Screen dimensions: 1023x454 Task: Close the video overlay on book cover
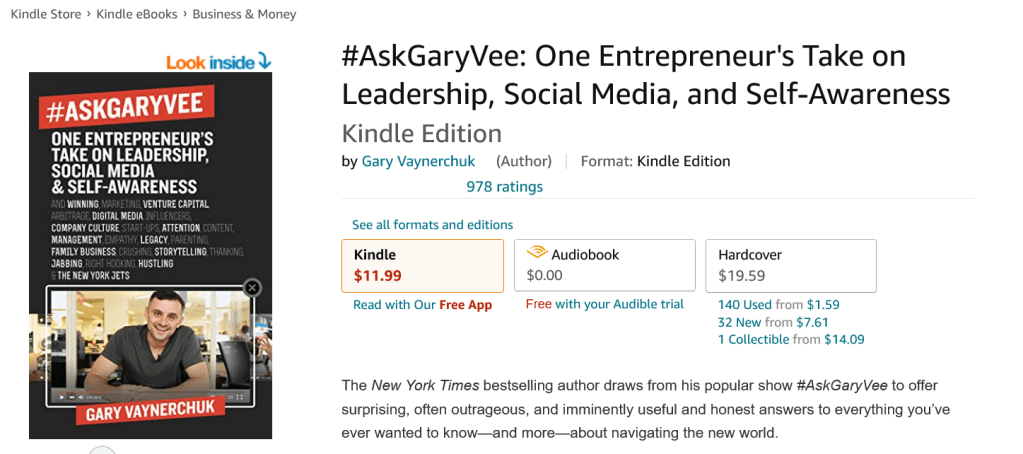tap(252, 288)
